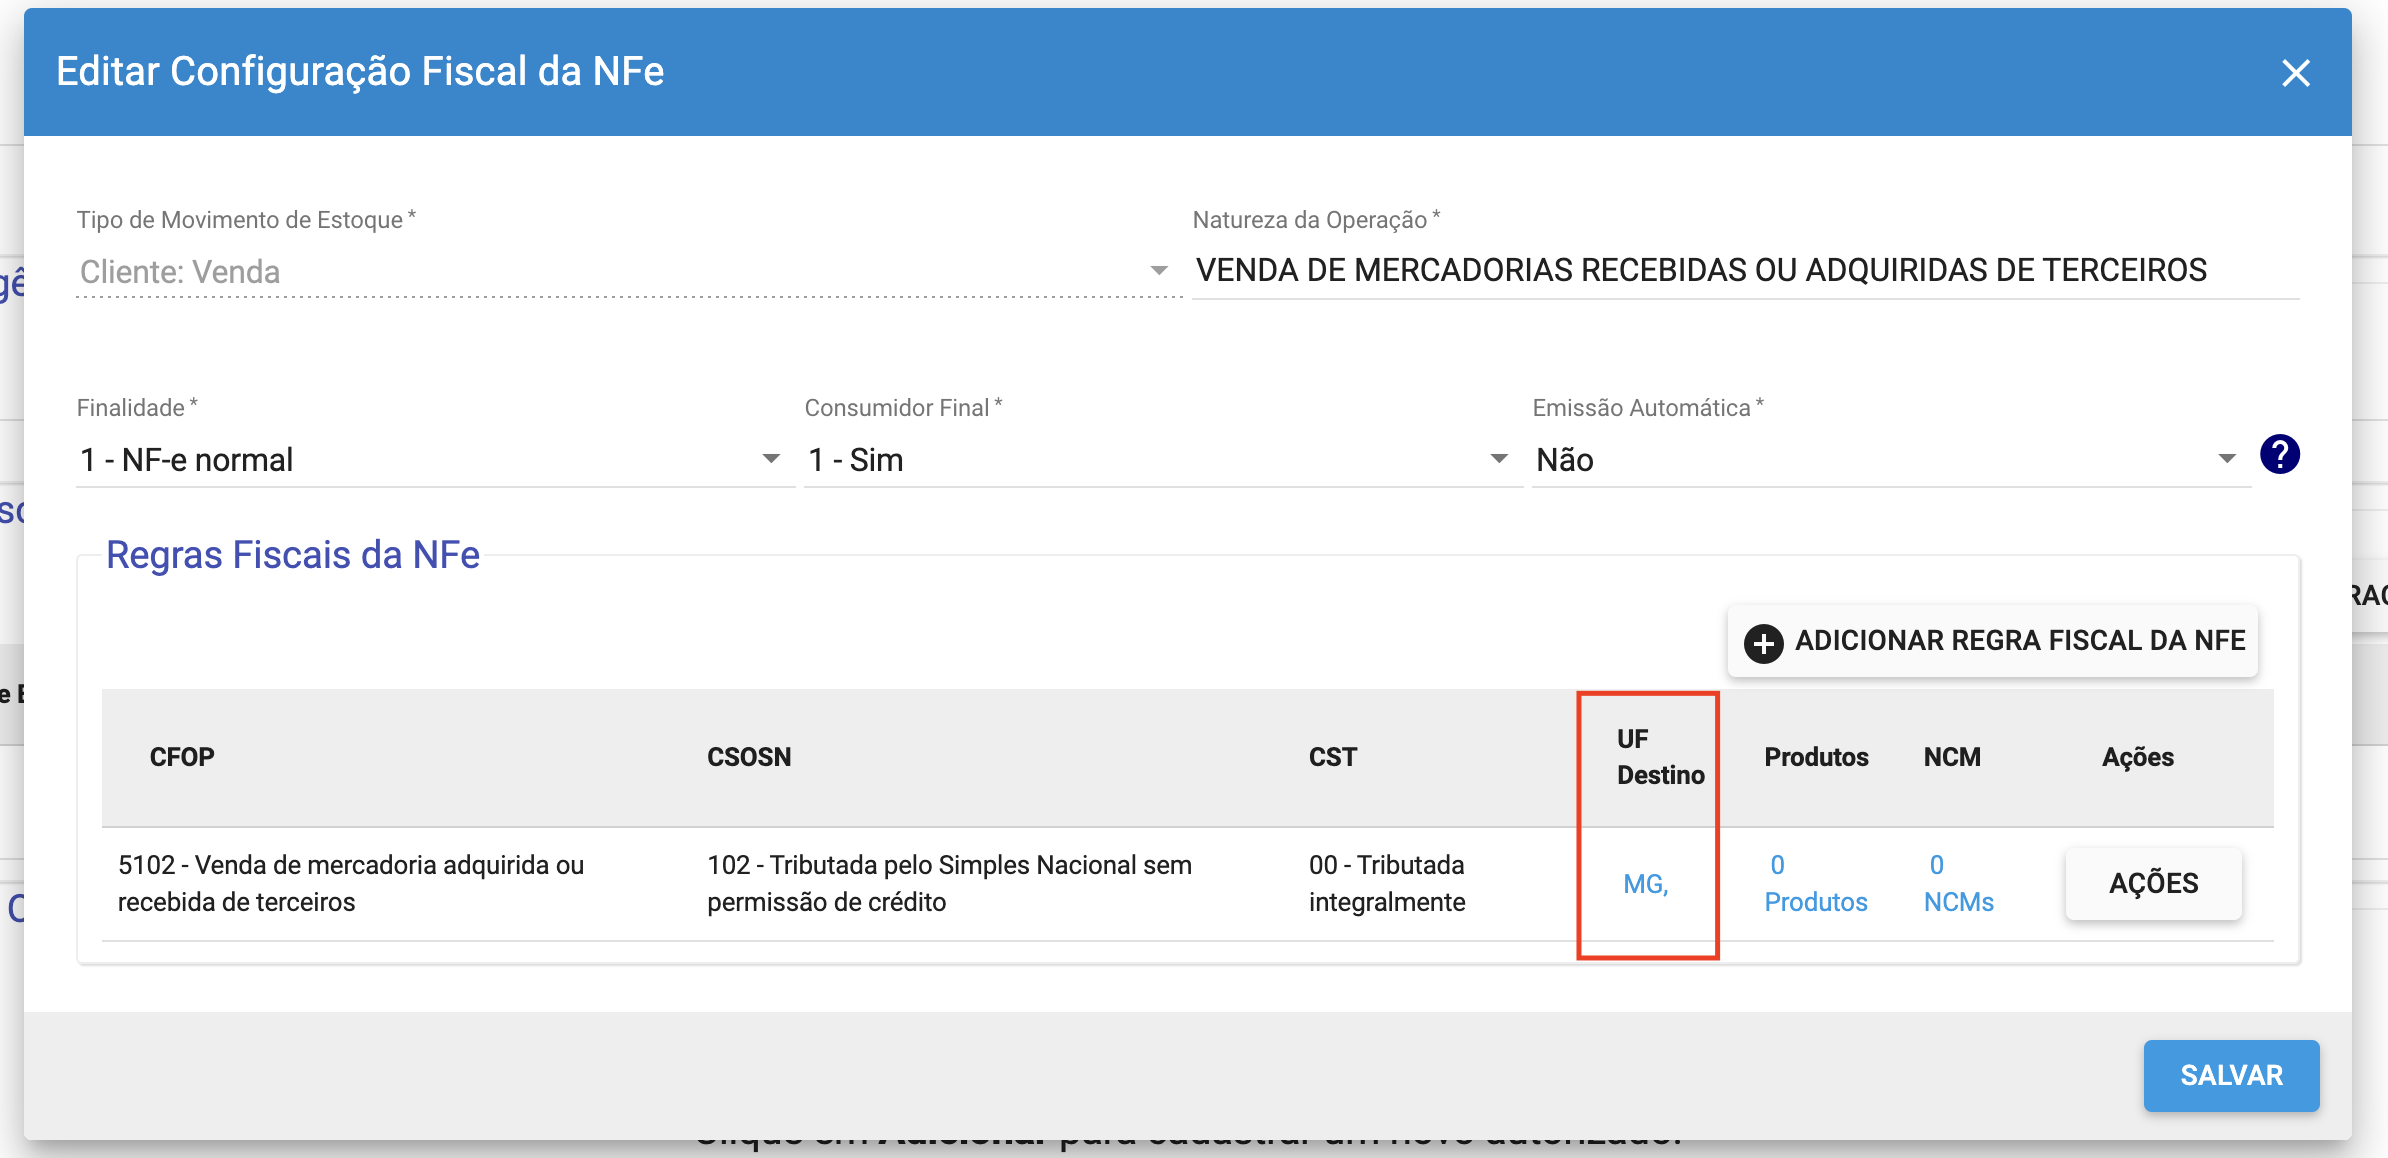Open Tipo de Movimento de Estoque dropdown
The image size is (2388, 1158).
[x=628, y=271]
